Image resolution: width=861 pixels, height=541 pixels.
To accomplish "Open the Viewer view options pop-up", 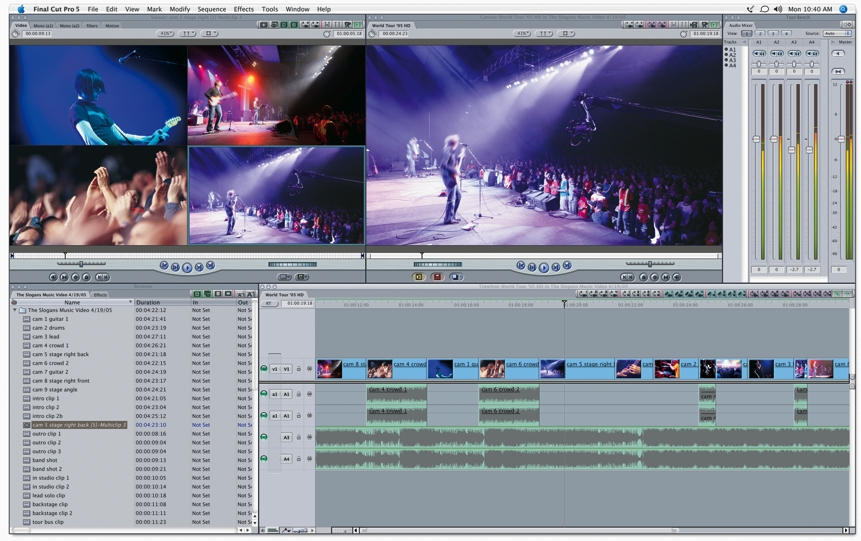I will 209,34.
